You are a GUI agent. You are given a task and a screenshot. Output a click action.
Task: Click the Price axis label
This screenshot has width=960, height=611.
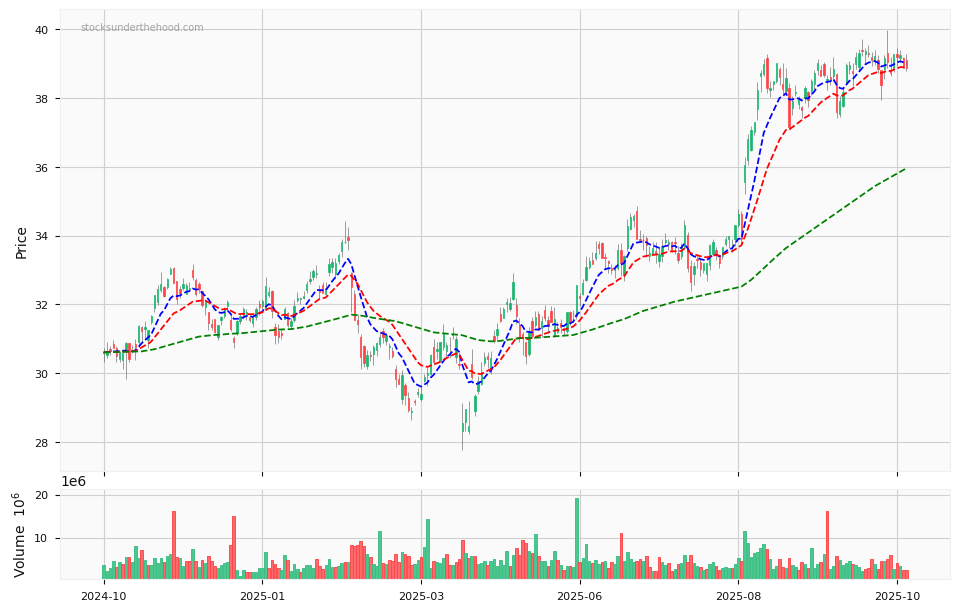pos(22,242)
